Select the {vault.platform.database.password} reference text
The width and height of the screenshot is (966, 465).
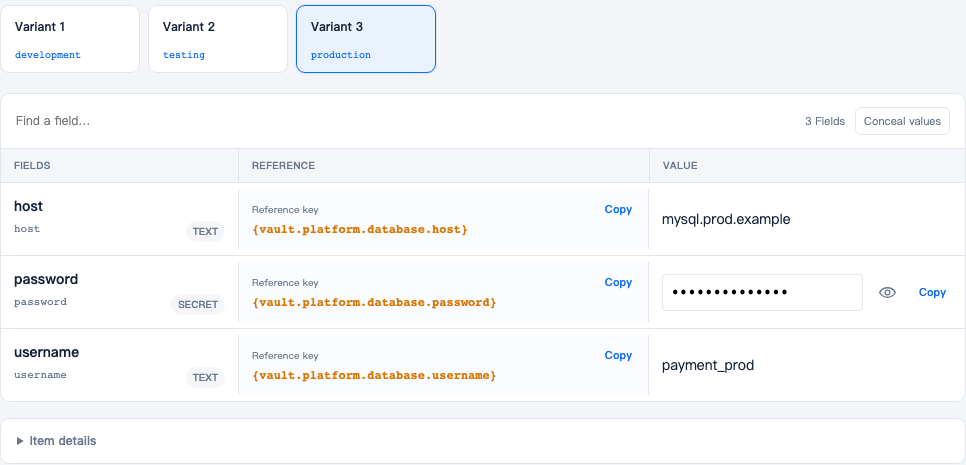click(x=374, y=302)
